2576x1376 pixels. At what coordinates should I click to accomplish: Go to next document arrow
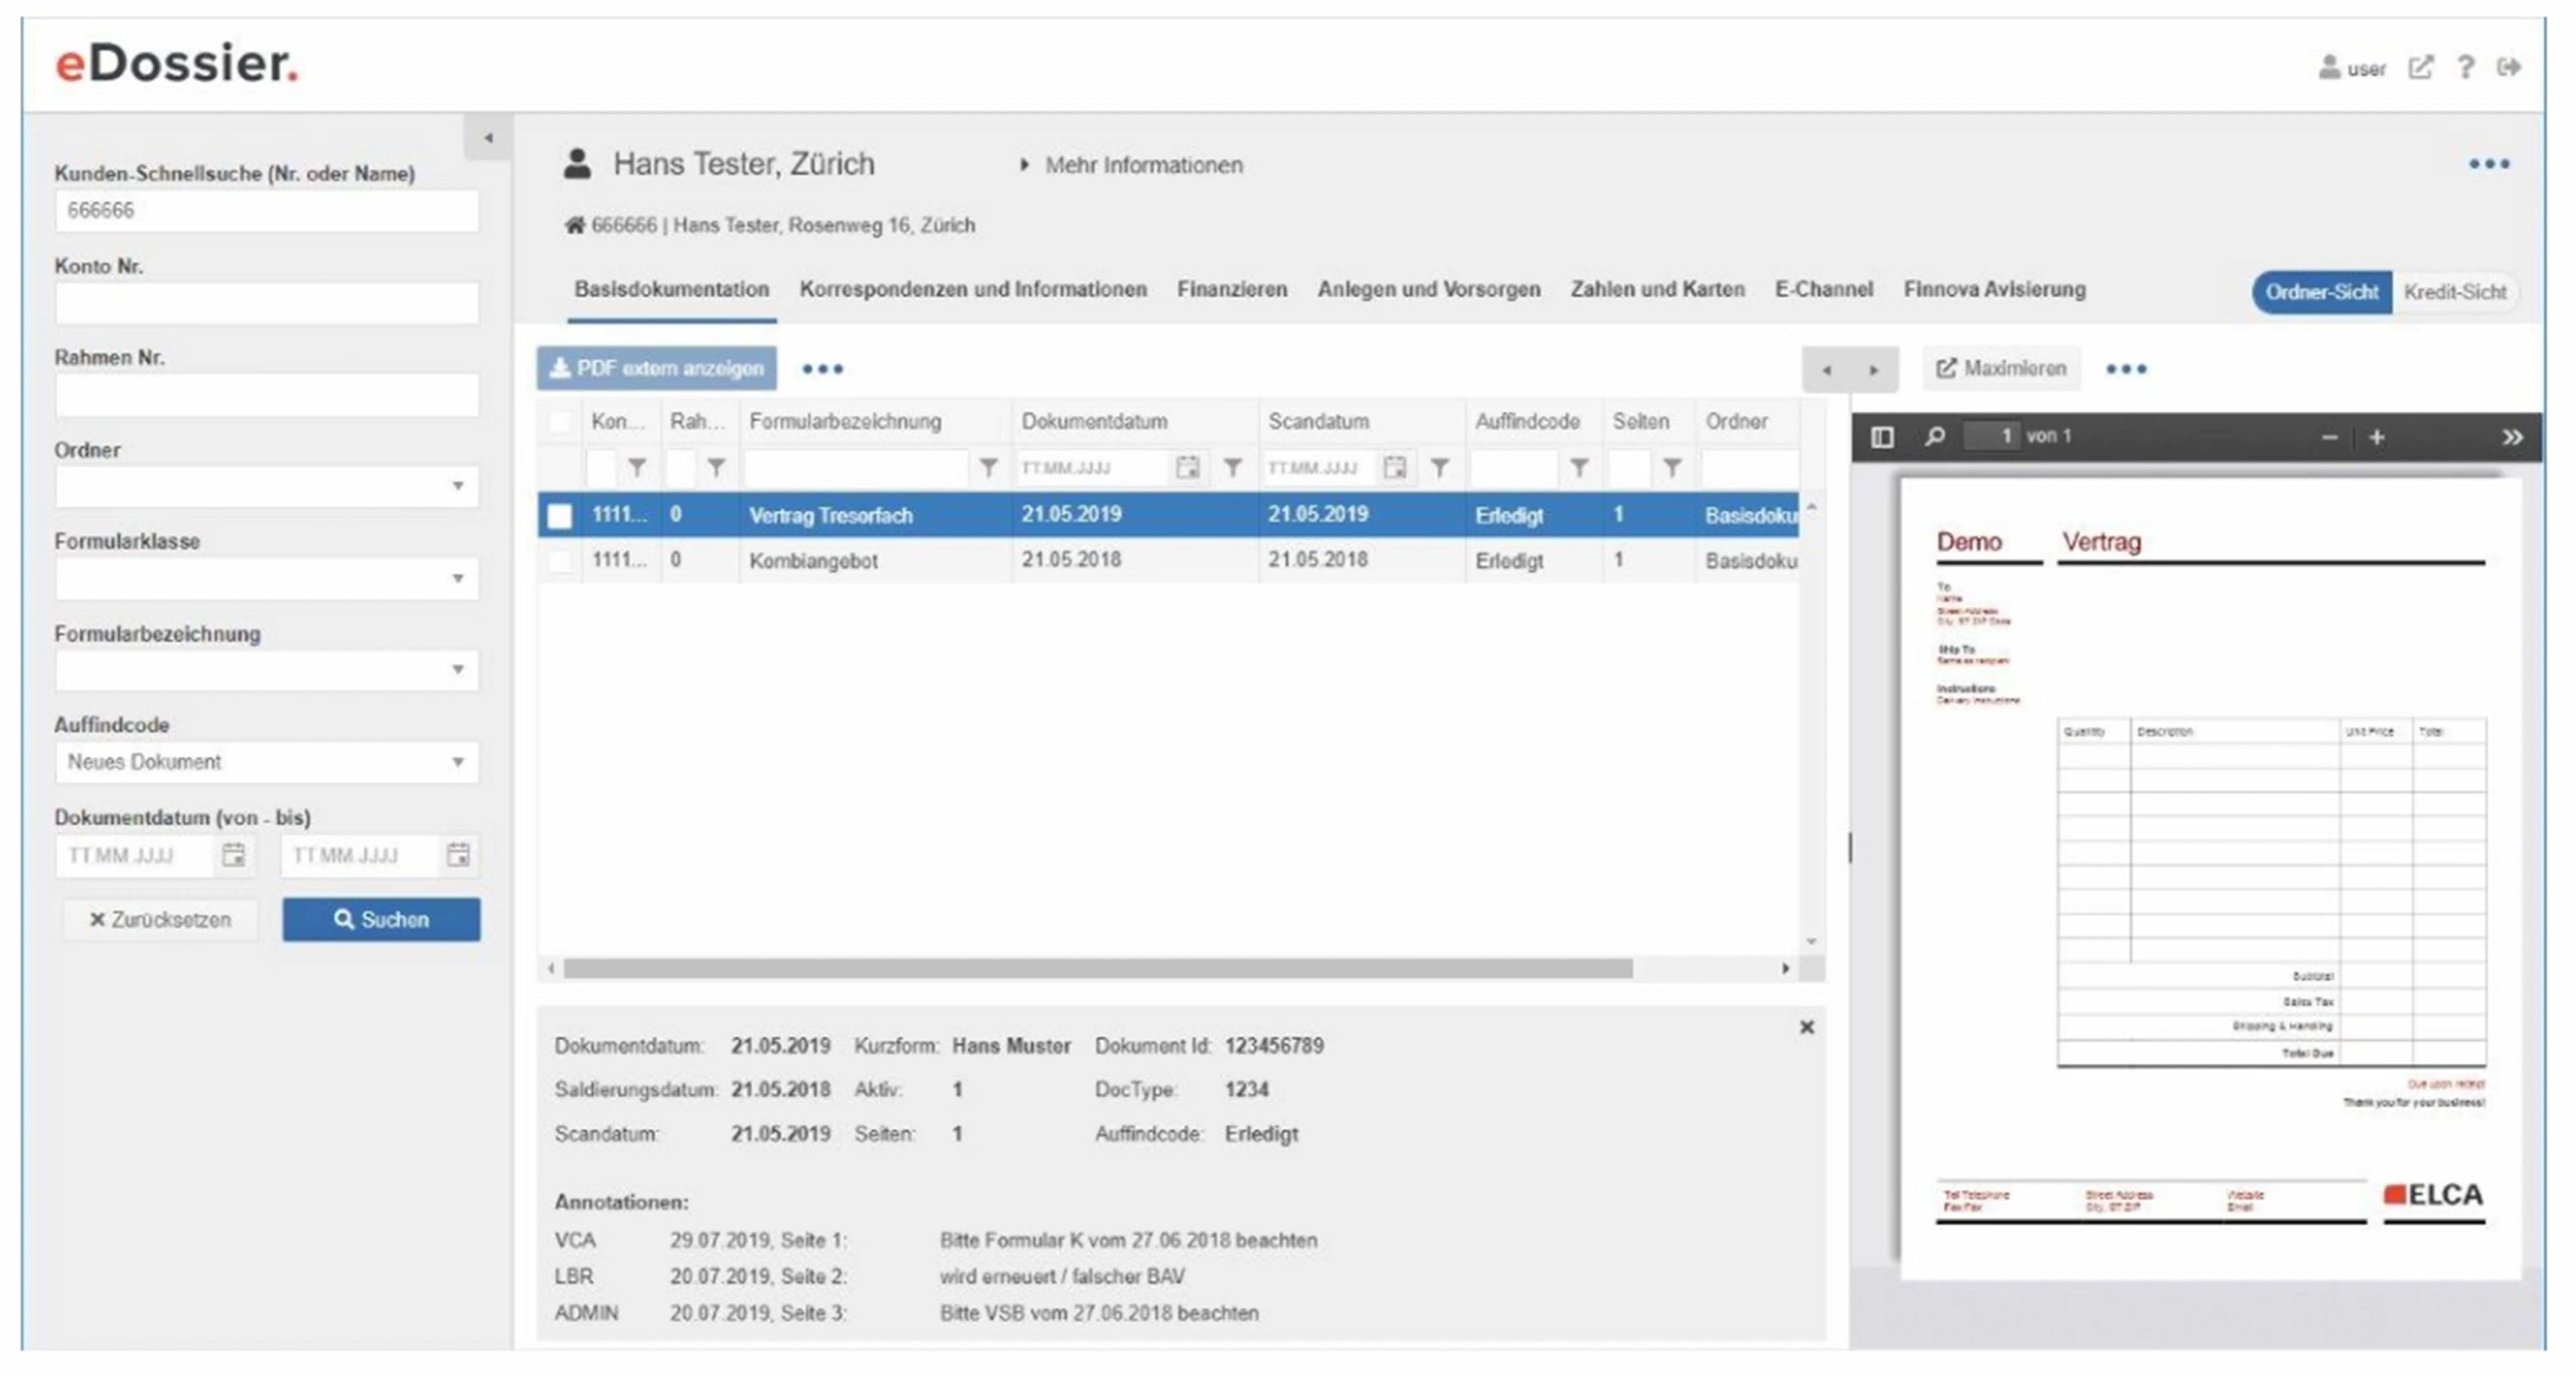pyautogui.click(x=1873, y=370)
